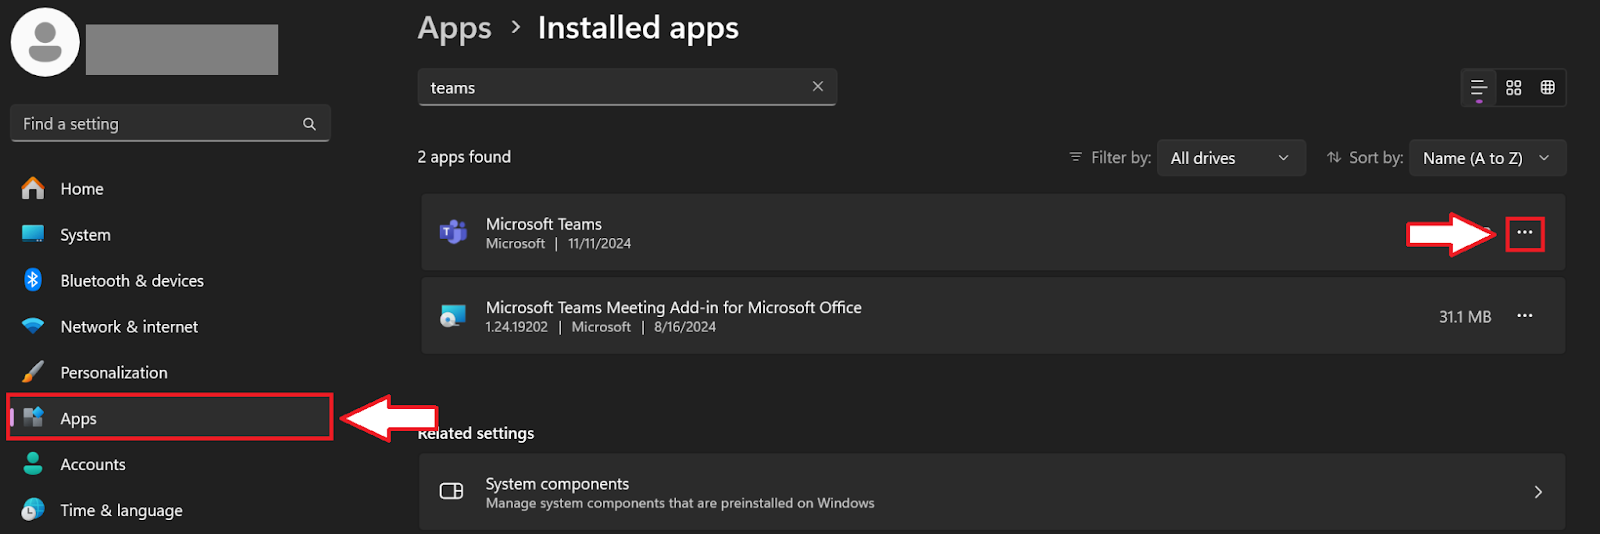Clear the teams search text

click(818, 86)
